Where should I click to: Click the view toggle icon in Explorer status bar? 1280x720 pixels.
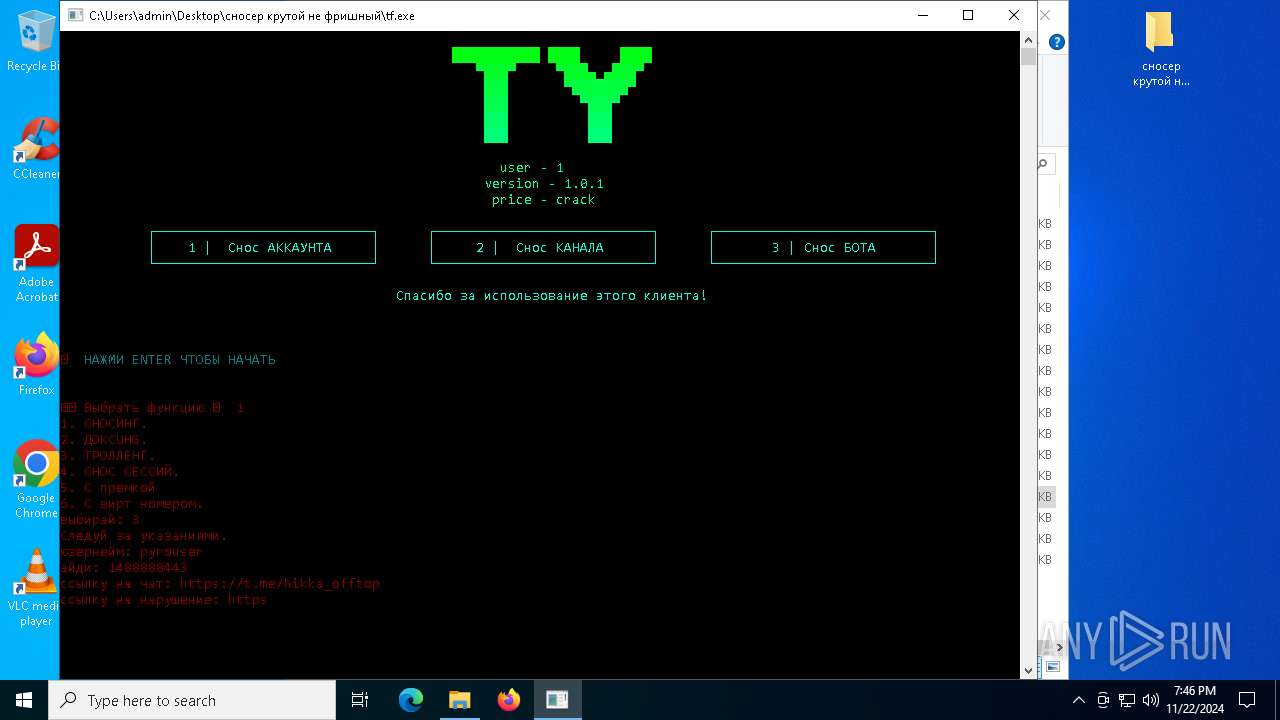coord(1052,667)
